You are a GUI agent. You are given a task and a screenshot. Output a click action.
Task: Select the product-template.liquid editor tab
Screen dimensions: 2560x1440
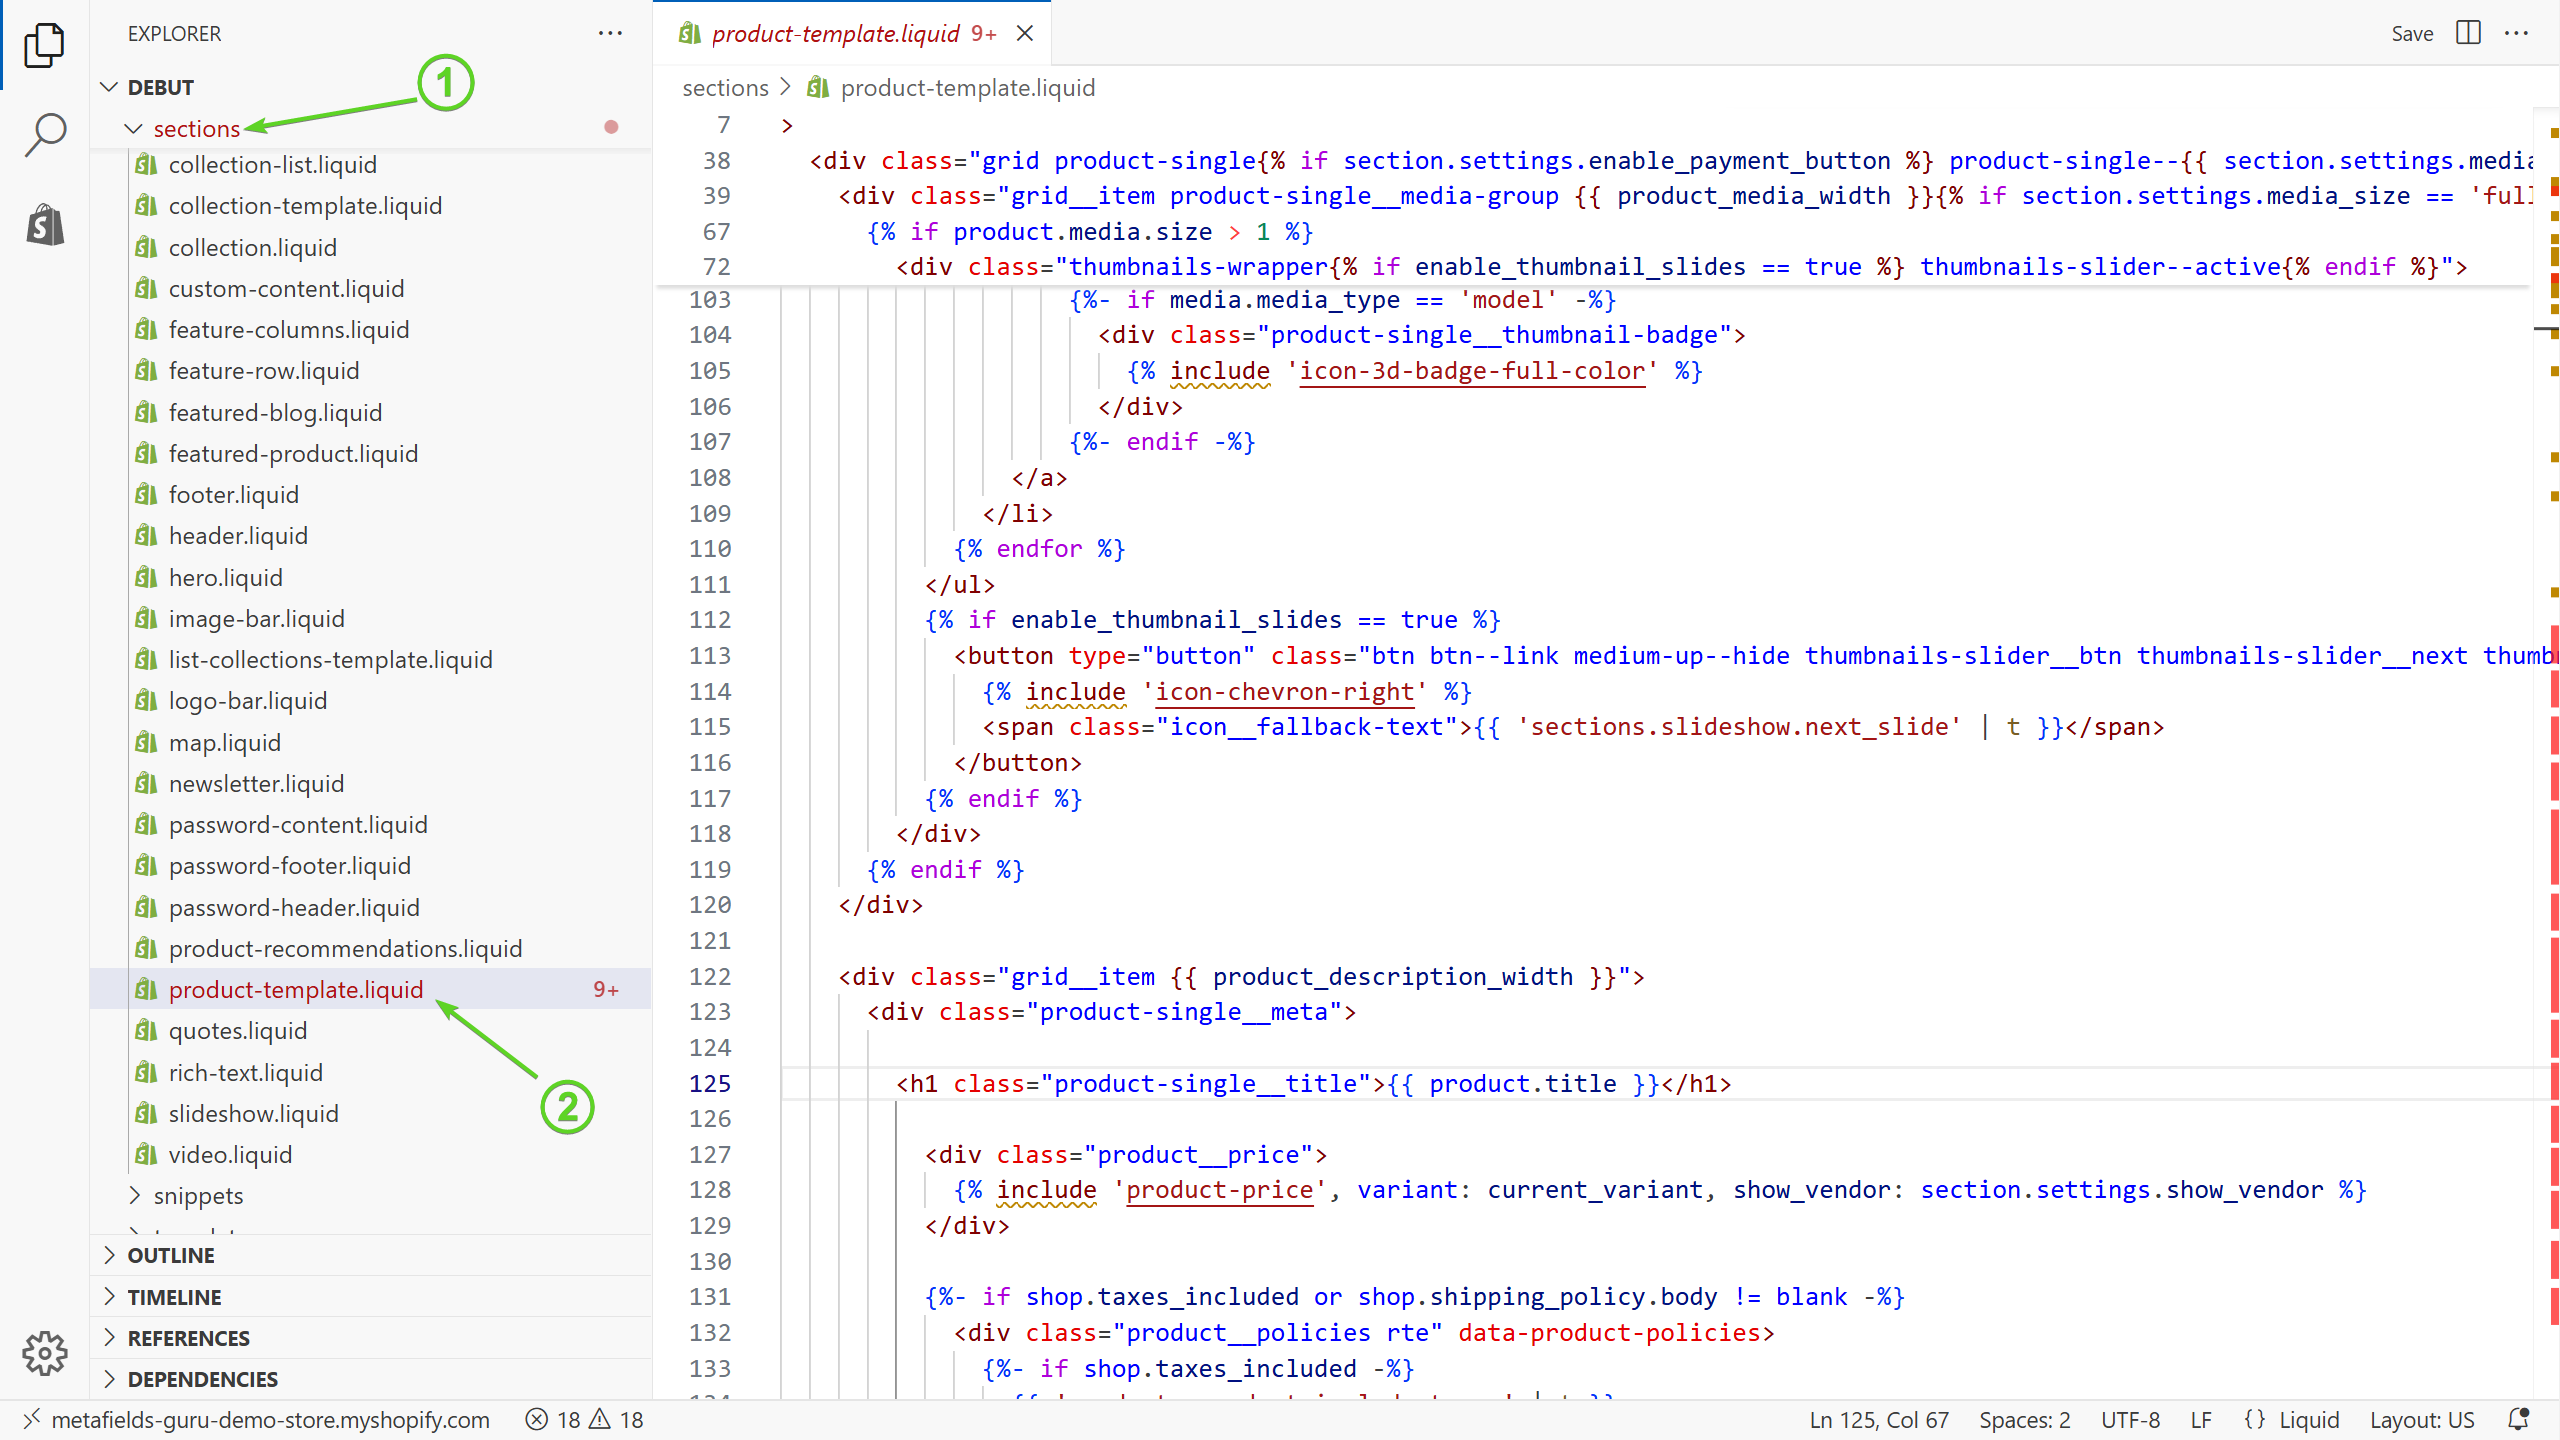pos(836,33)
